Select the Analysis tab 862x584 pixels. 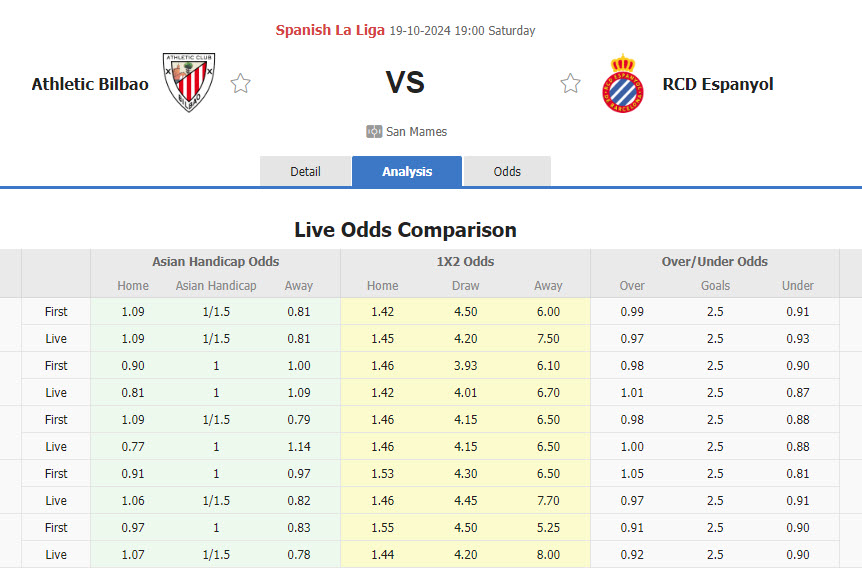(x=406, y=171)
